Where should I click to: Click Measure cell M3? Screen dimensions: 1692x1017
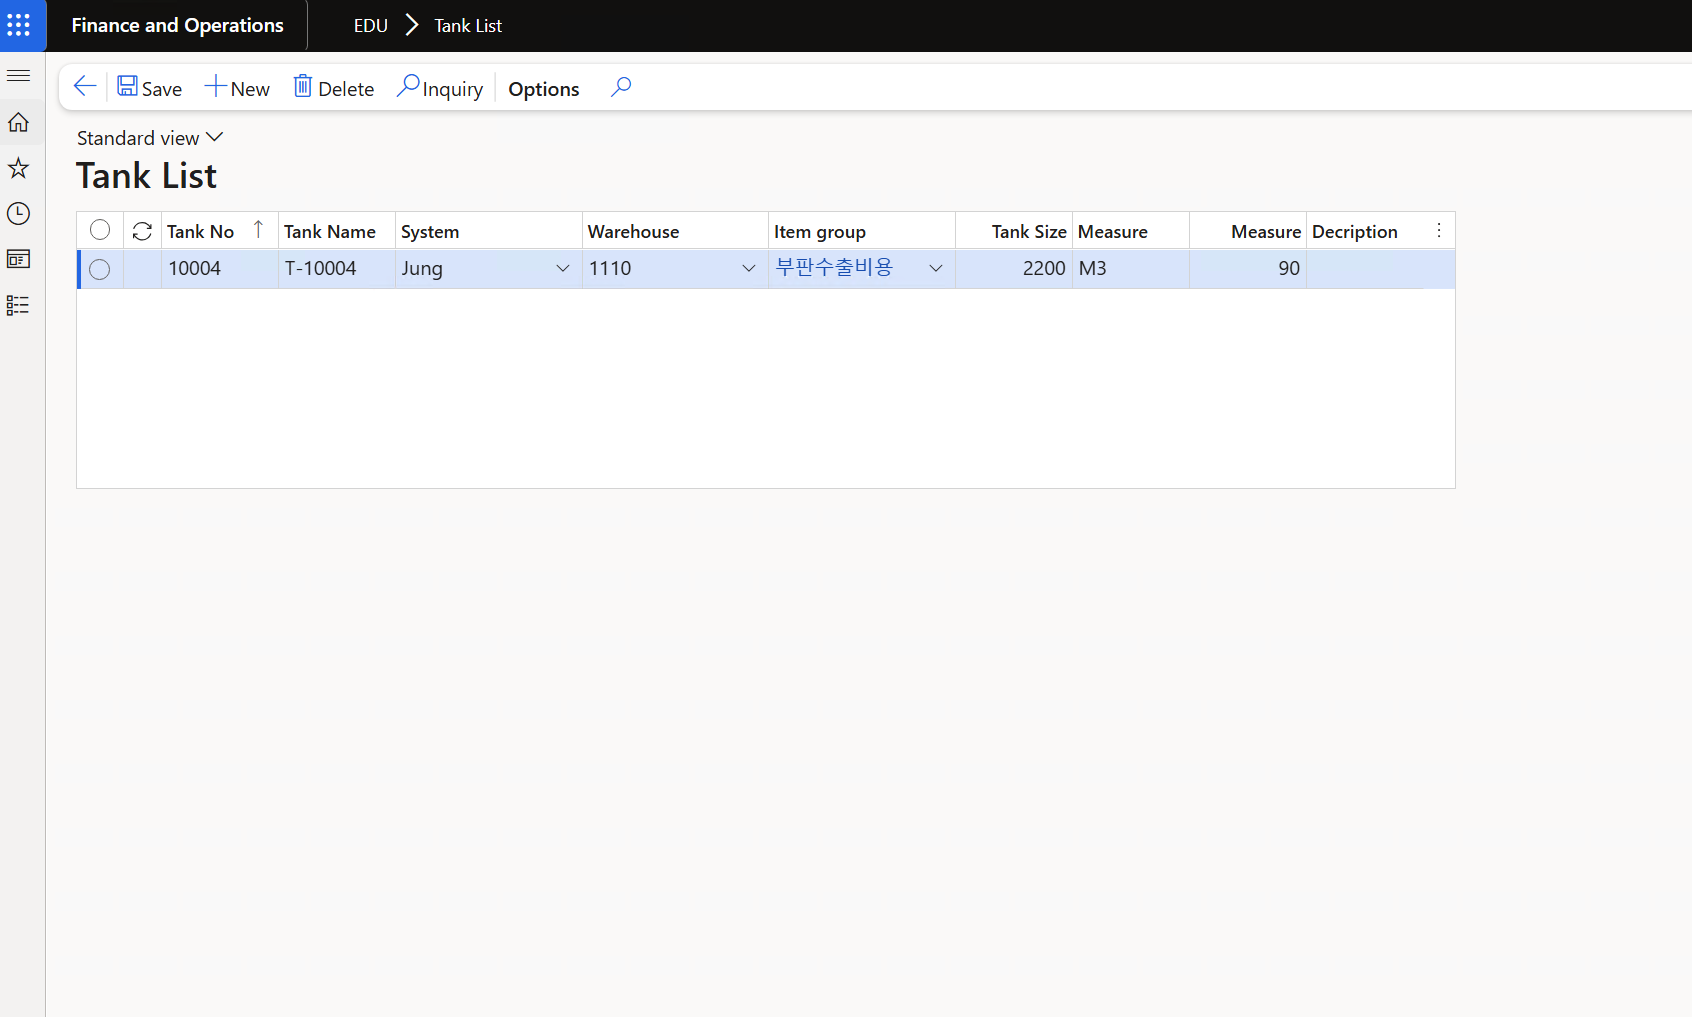click(x=1131, y=269)
